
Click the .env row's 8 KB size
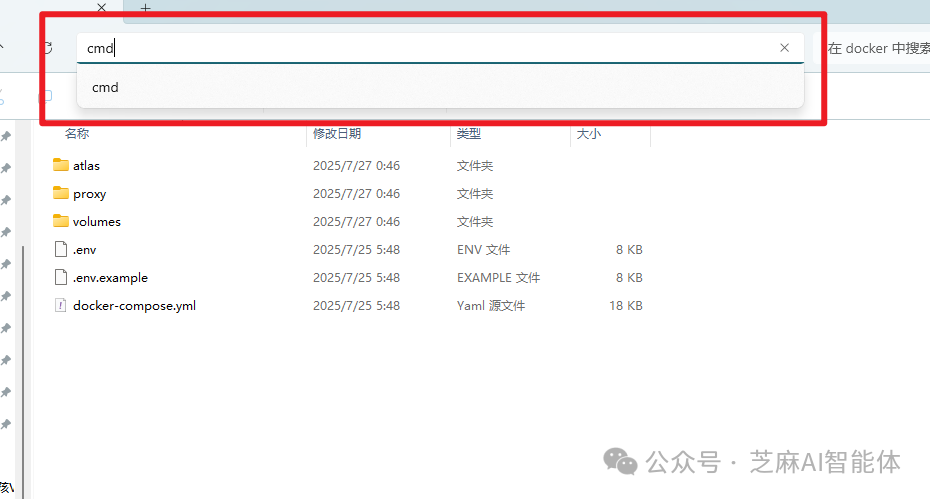coord(629,250)
